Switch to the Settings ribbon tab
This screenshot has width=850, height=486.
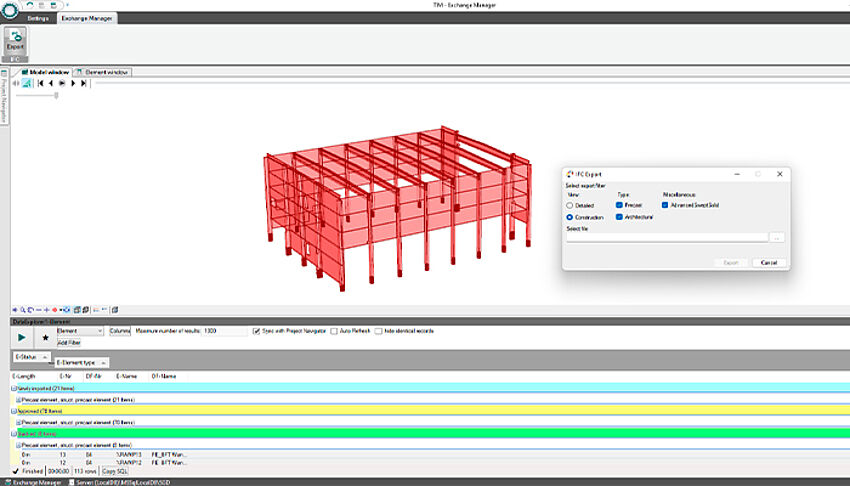[38, 18]
